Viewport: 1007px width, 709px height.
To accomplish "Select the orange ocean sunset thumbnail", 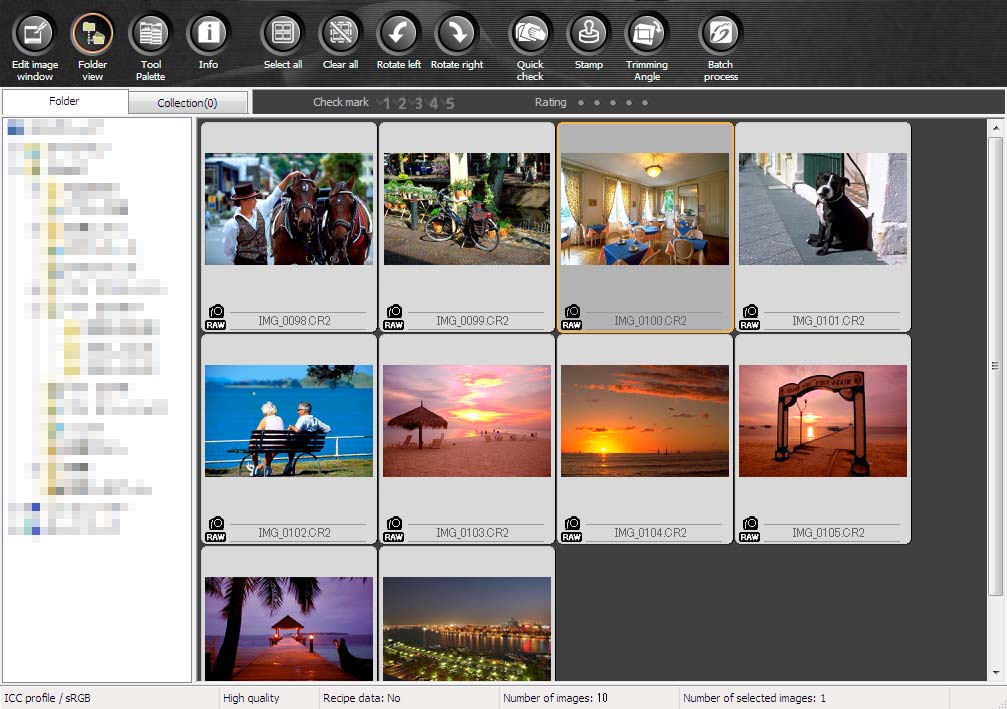I will coord(645,421).
